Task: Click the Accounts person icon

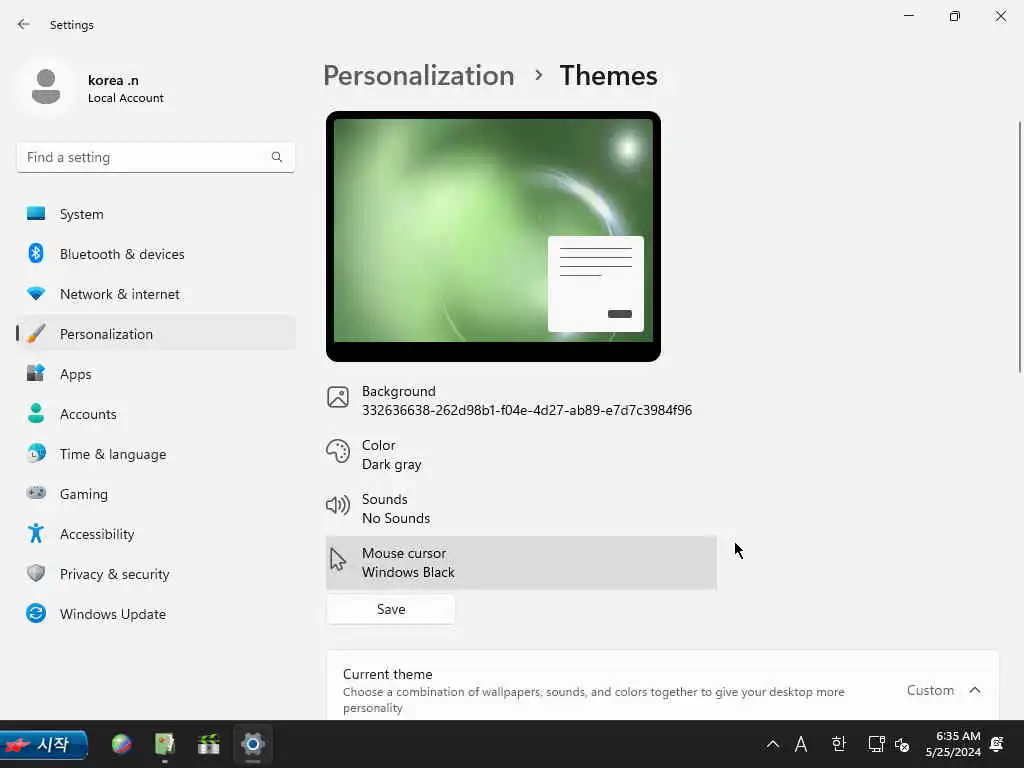Action: click(x=36, y=413)
